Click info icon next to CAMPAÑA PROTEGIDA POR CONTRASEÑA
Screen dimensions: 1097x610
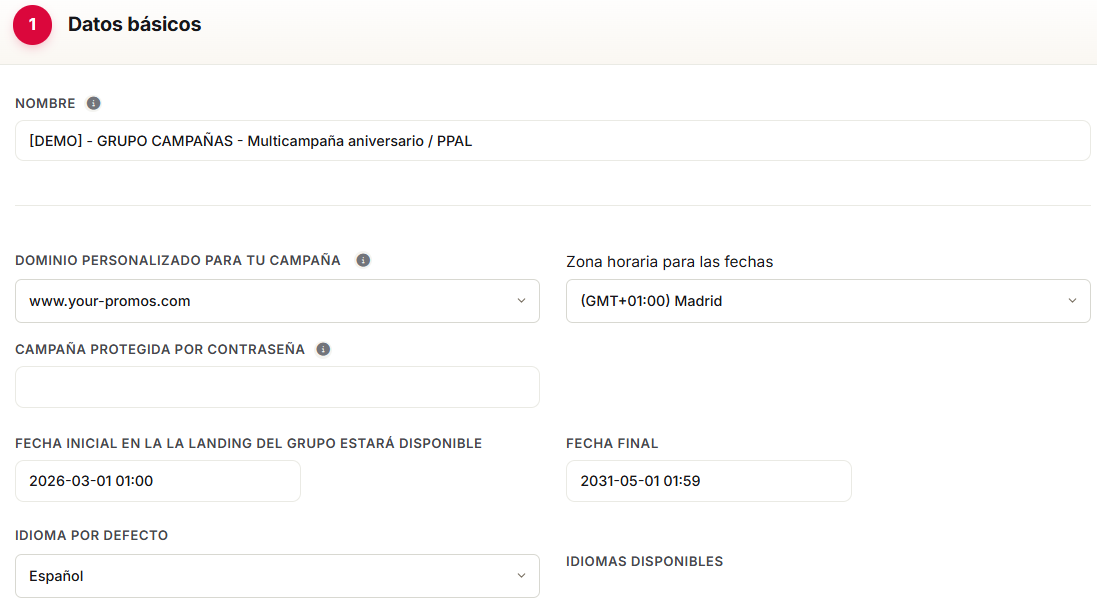[x=323, y=349]
